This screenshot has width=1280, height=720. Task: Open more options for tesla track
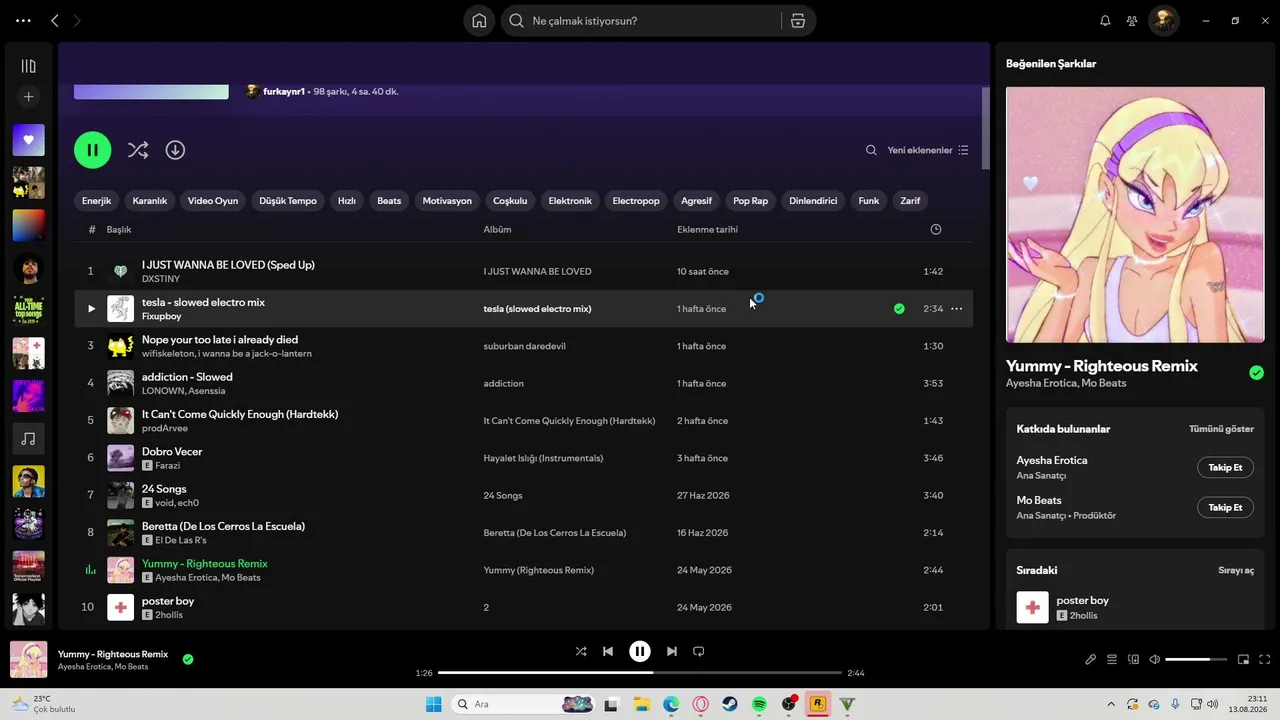[957, 309]
